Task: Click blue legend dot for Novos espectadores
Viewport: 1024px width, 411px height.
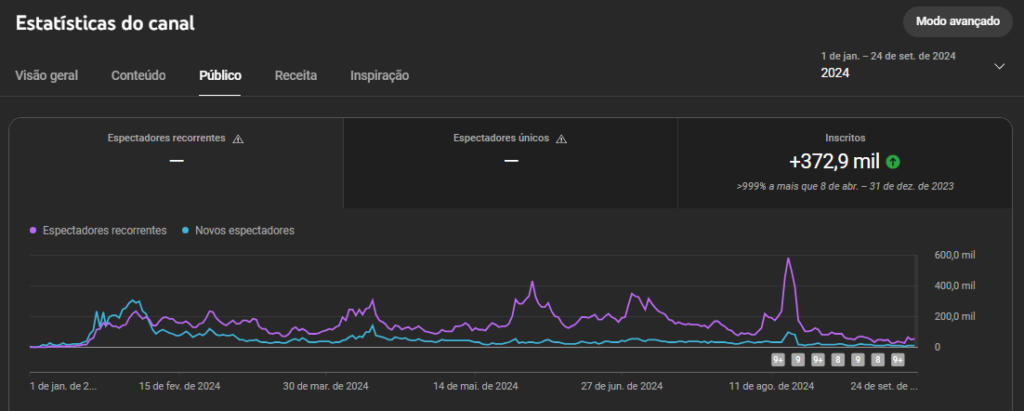Action: pyautogui.click(x=186, y=230)
